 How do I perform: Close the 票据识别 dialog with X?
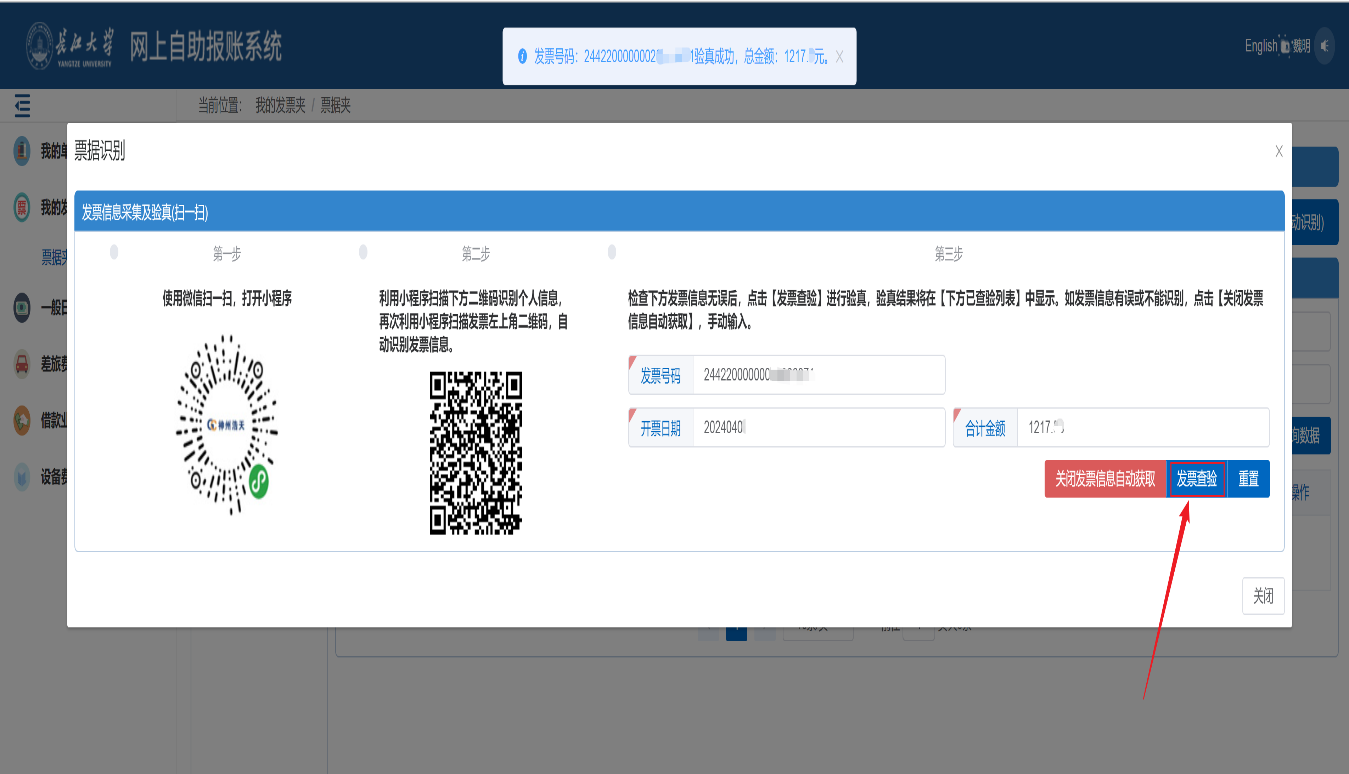1278,152
